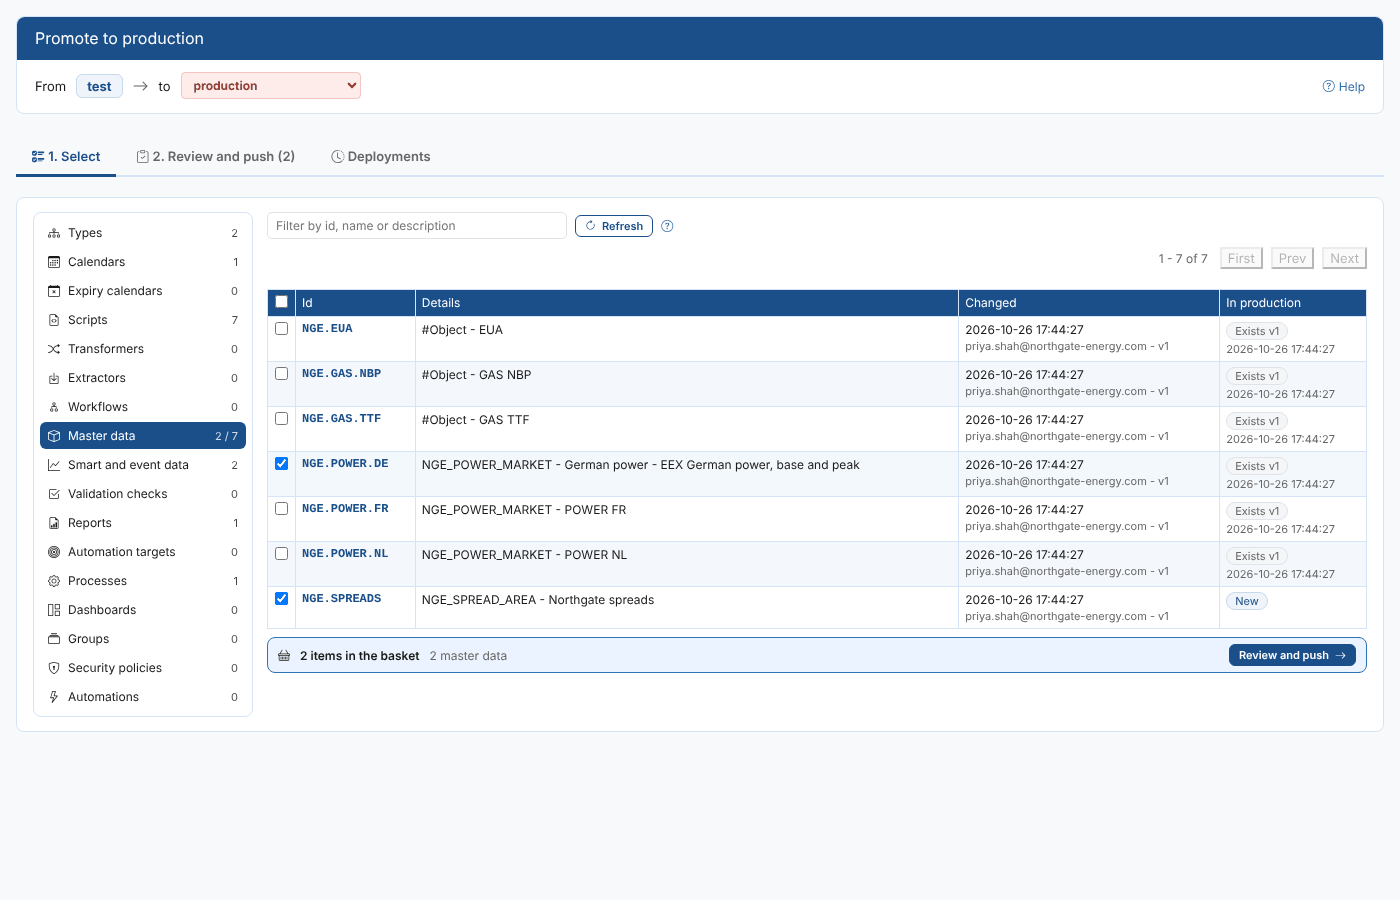This screenshot has height=900, width=1400.
Task: Click the test source environment badge
Action: coord(99,86)
